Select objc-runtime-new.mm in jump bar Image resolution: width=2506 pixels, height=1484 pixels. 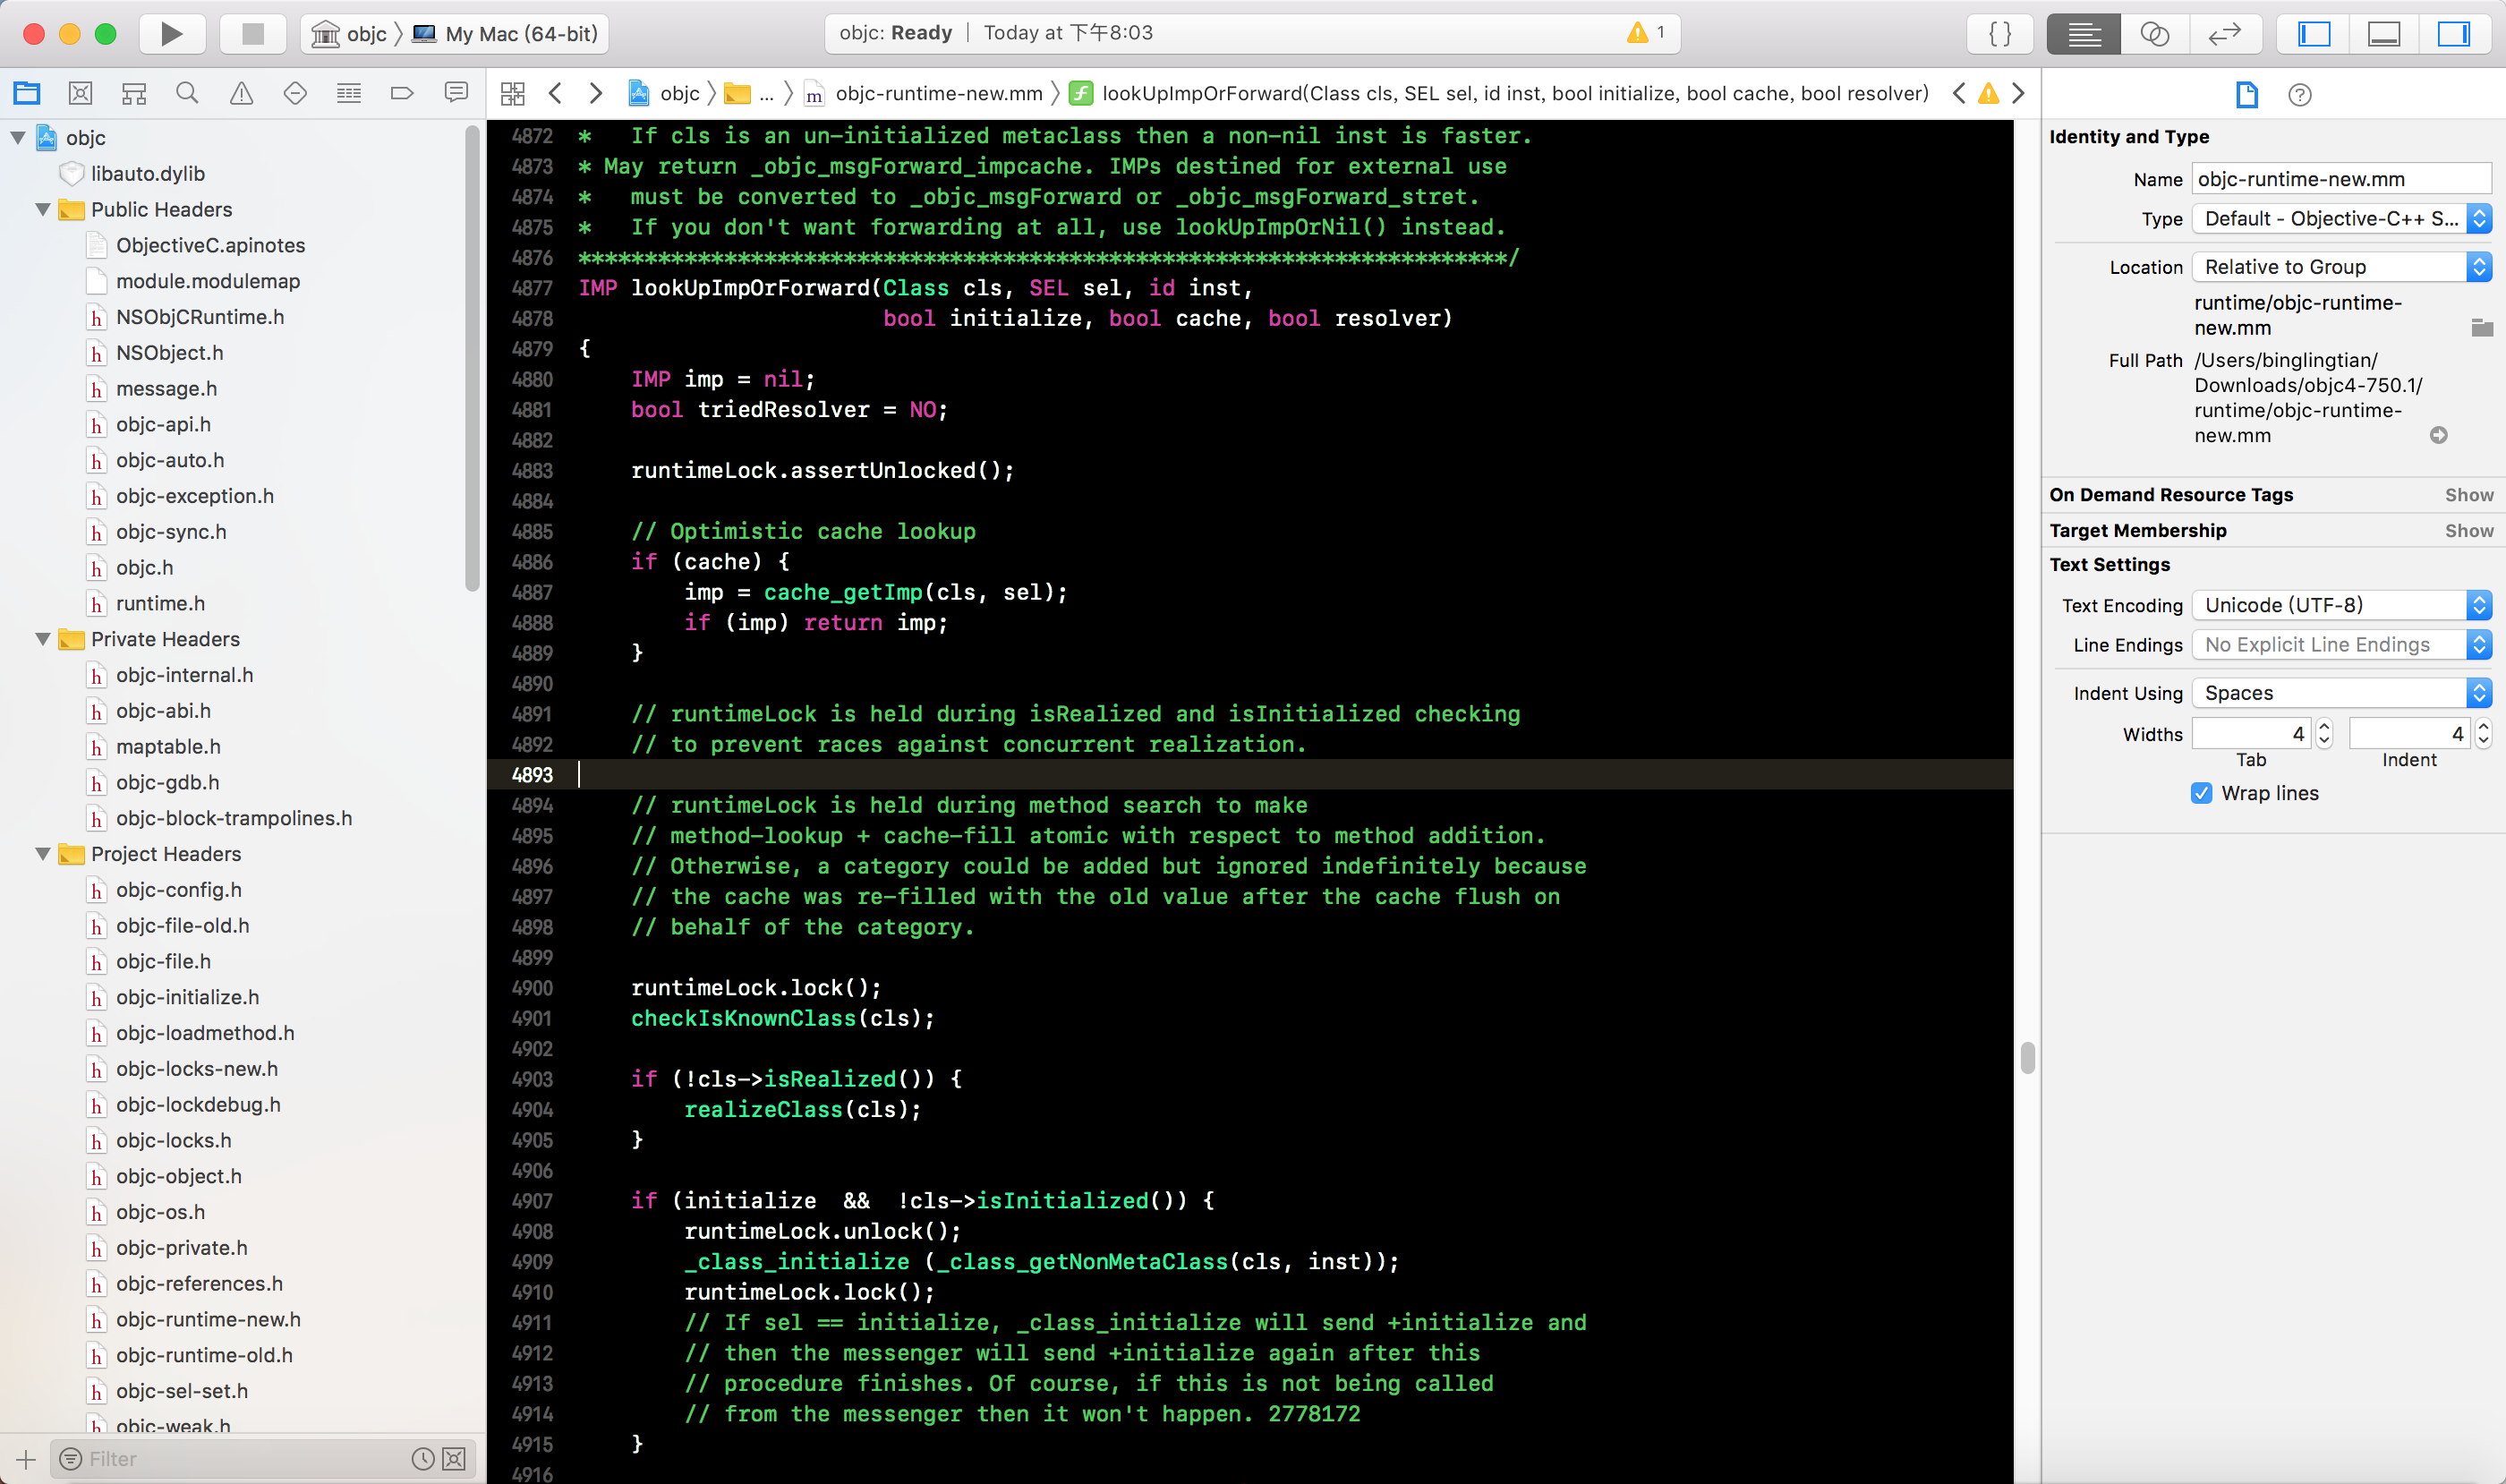coord(938,94)
